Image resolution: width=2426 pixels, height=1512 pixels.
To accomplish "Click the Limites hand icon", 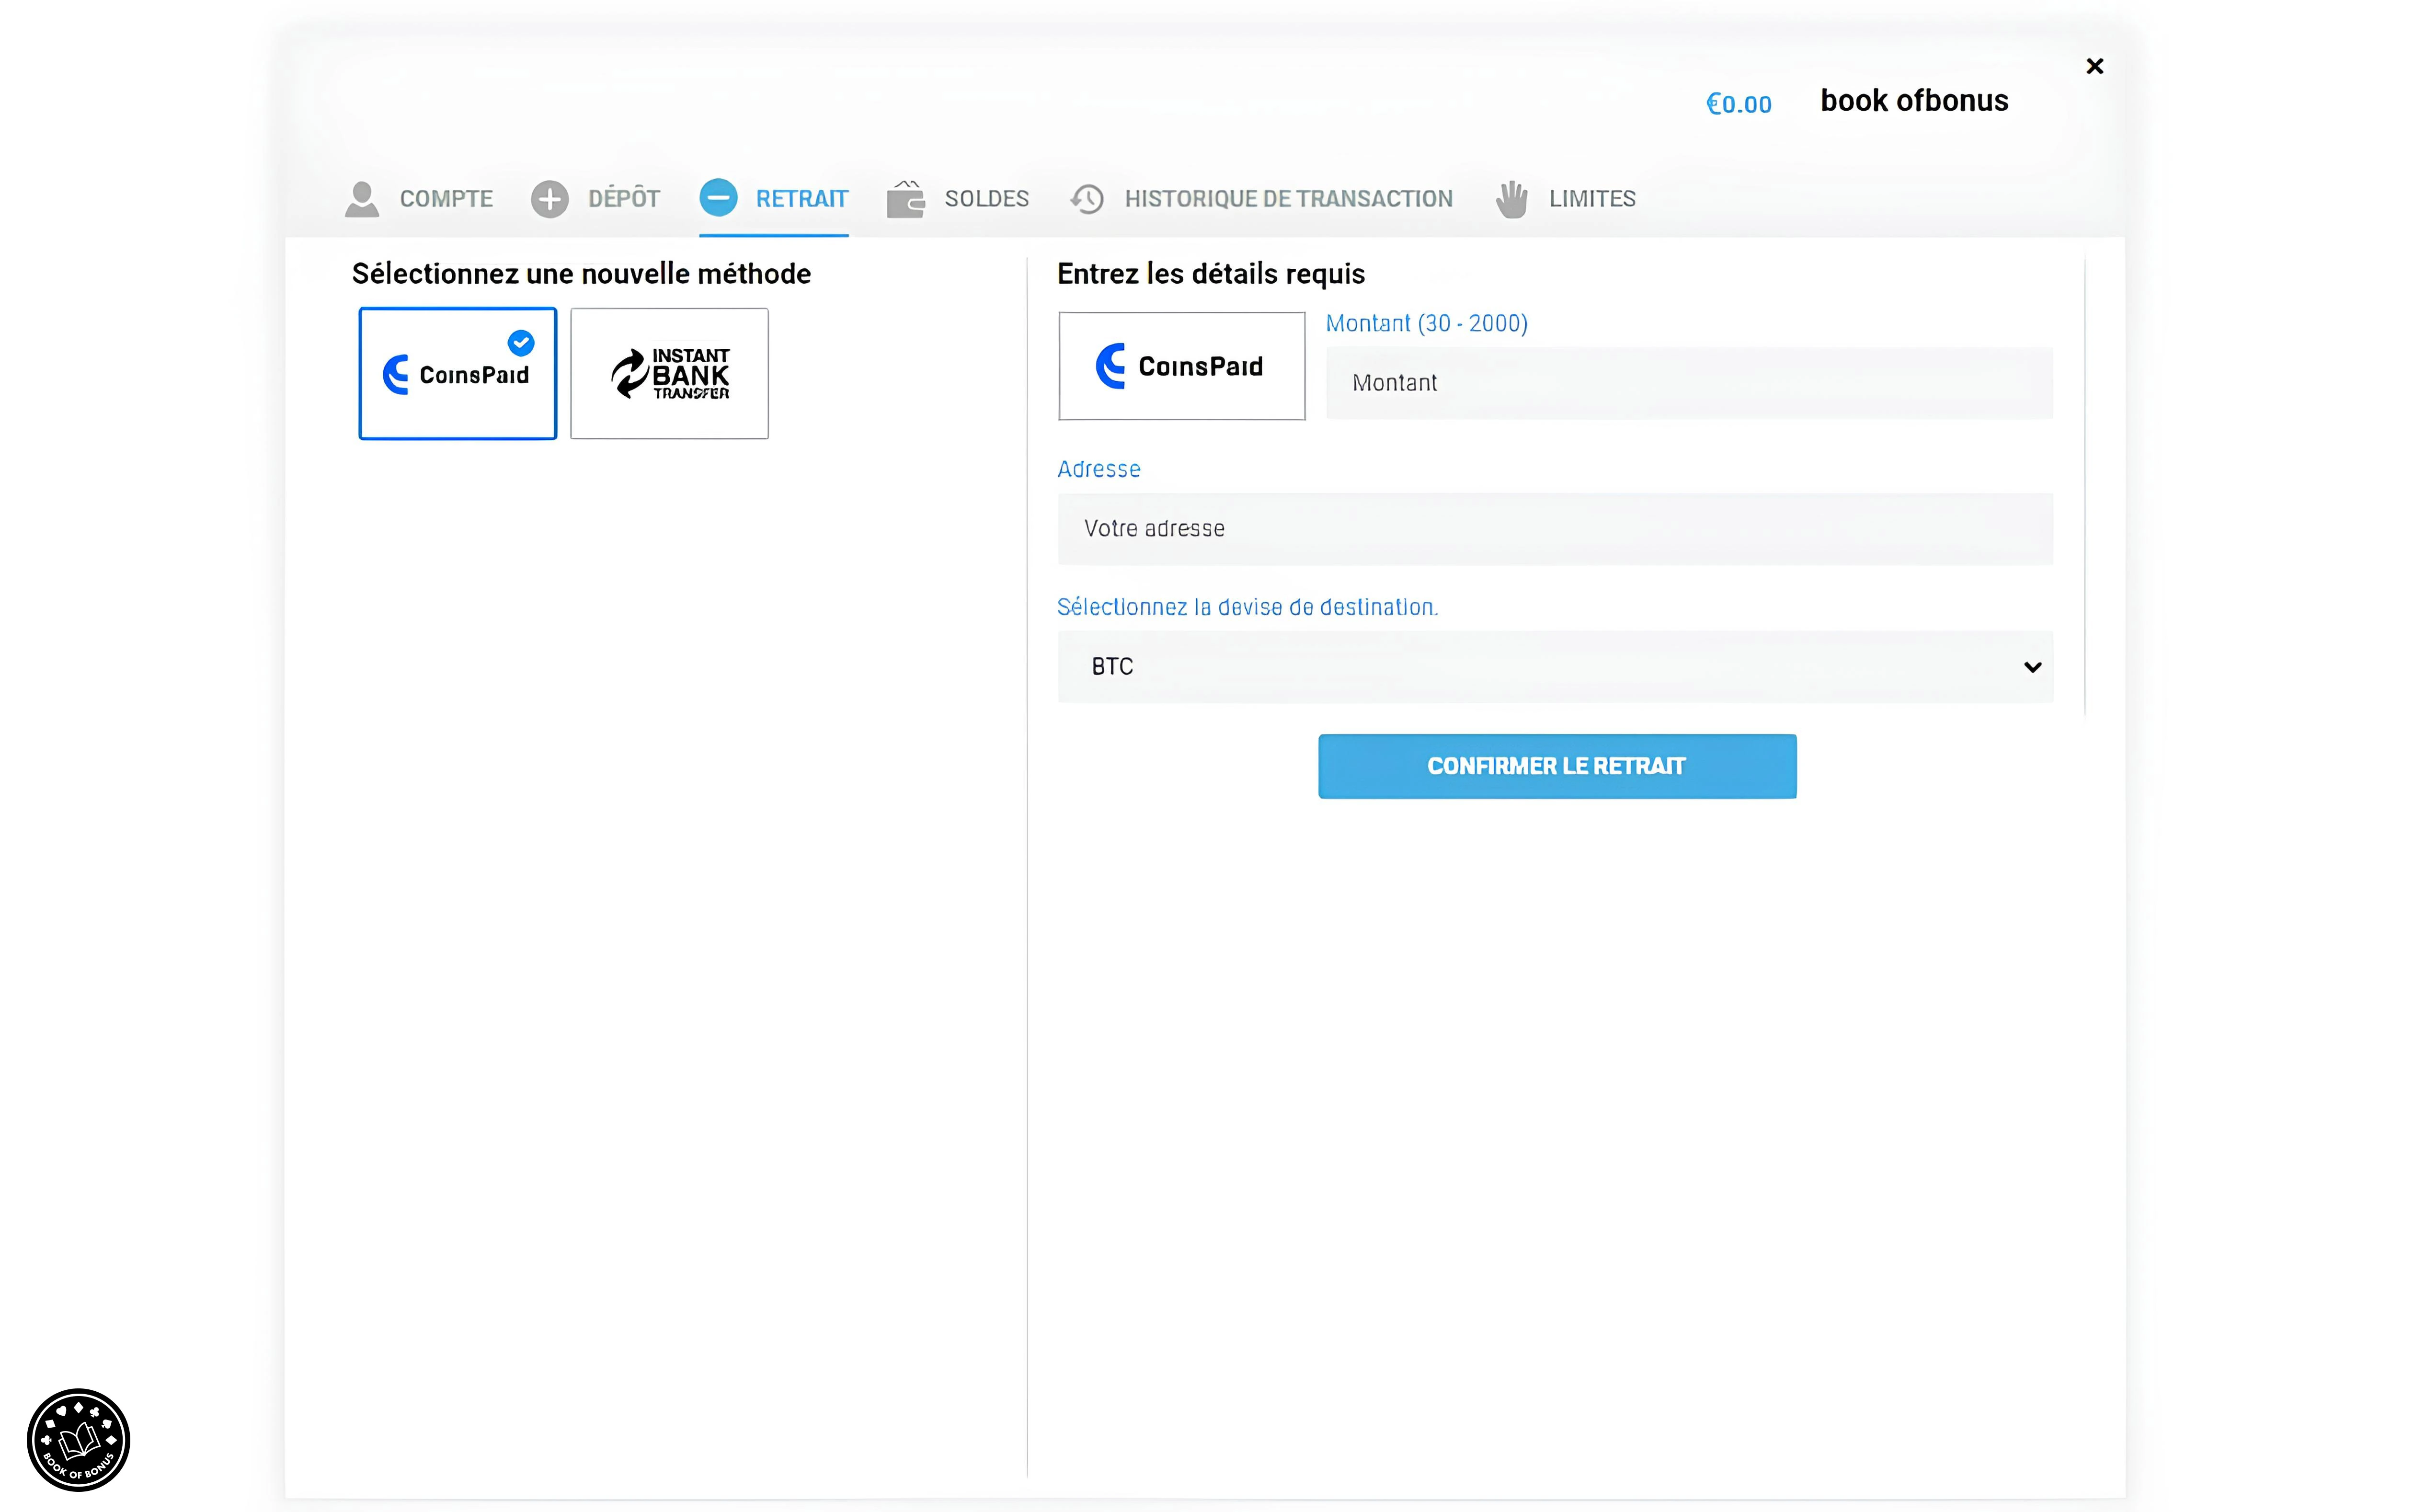I will coord(1512,199).
